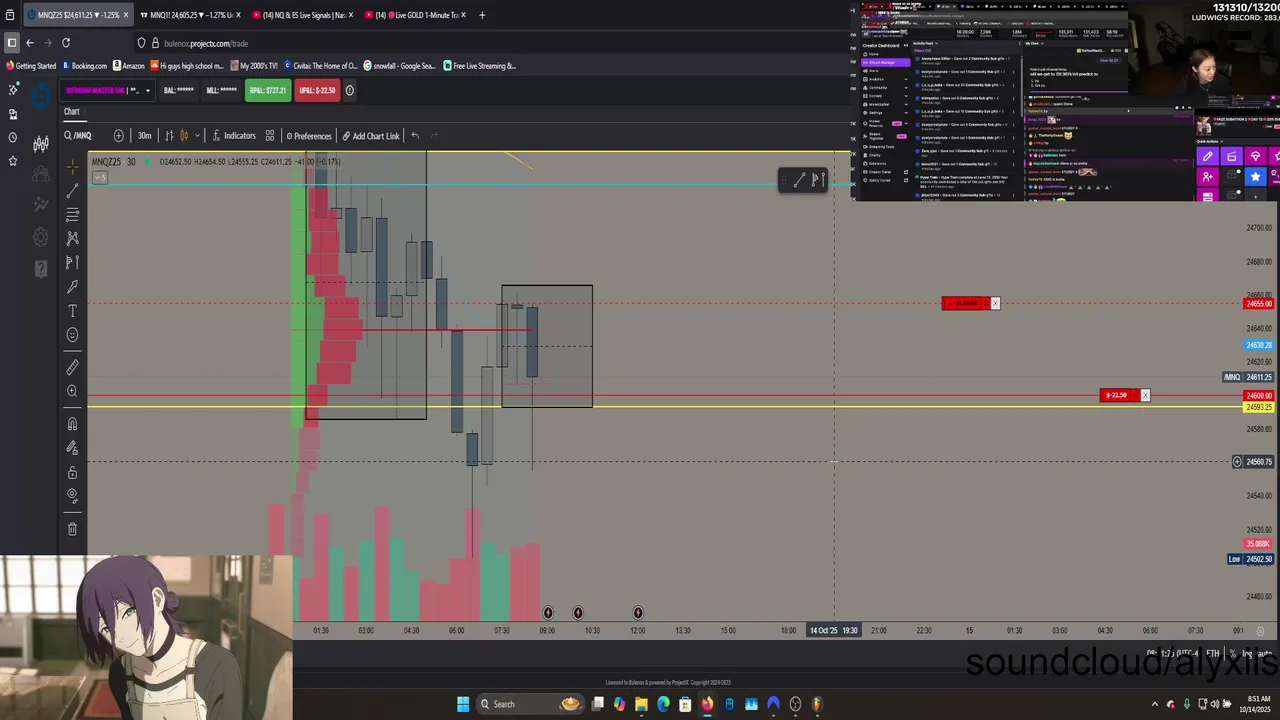Open the chart layout grid icon

tap(270, 136)
